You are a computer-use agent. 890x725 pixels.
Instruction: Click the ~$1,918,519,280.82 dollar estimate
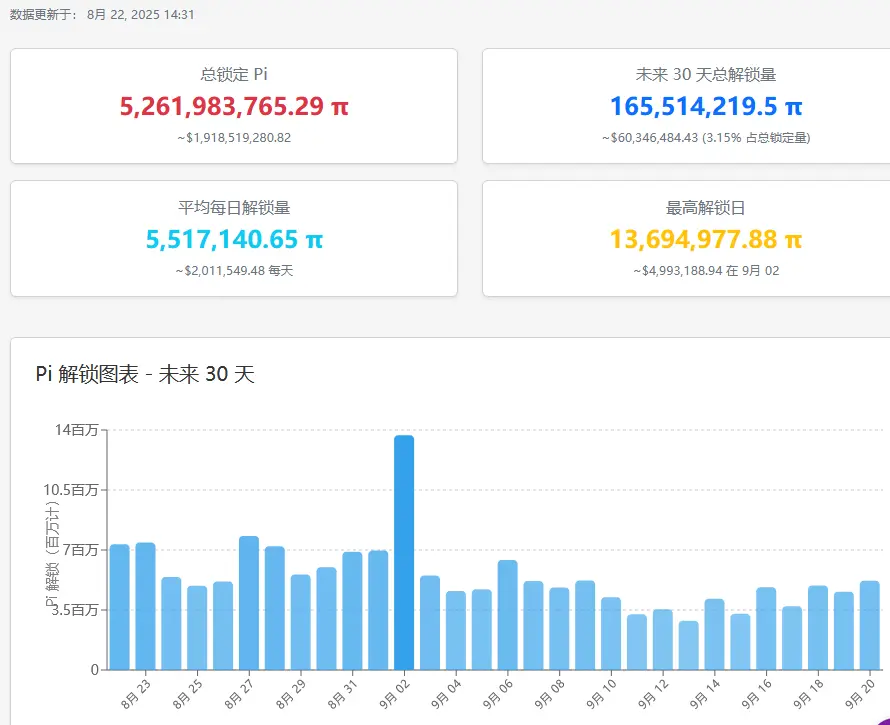pyautogui.click(x=234, y=138)
